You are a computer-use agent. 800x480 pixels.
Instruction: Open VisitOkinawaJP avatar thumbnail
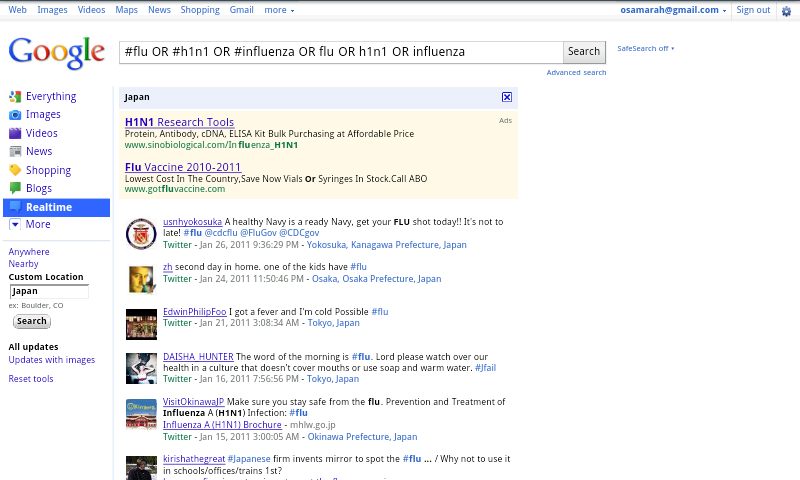click(x=141, y=414)
